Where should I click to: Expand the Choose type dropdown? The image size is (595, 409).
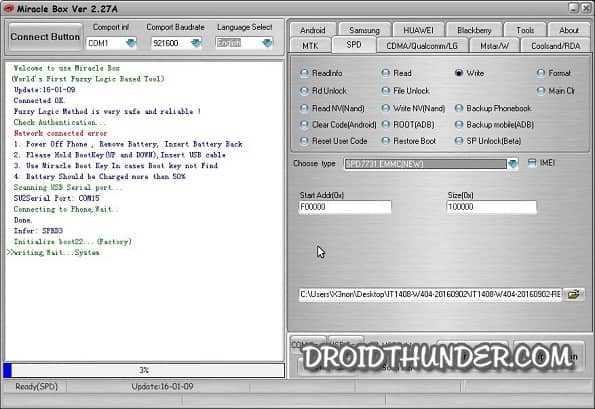point(513,164)
